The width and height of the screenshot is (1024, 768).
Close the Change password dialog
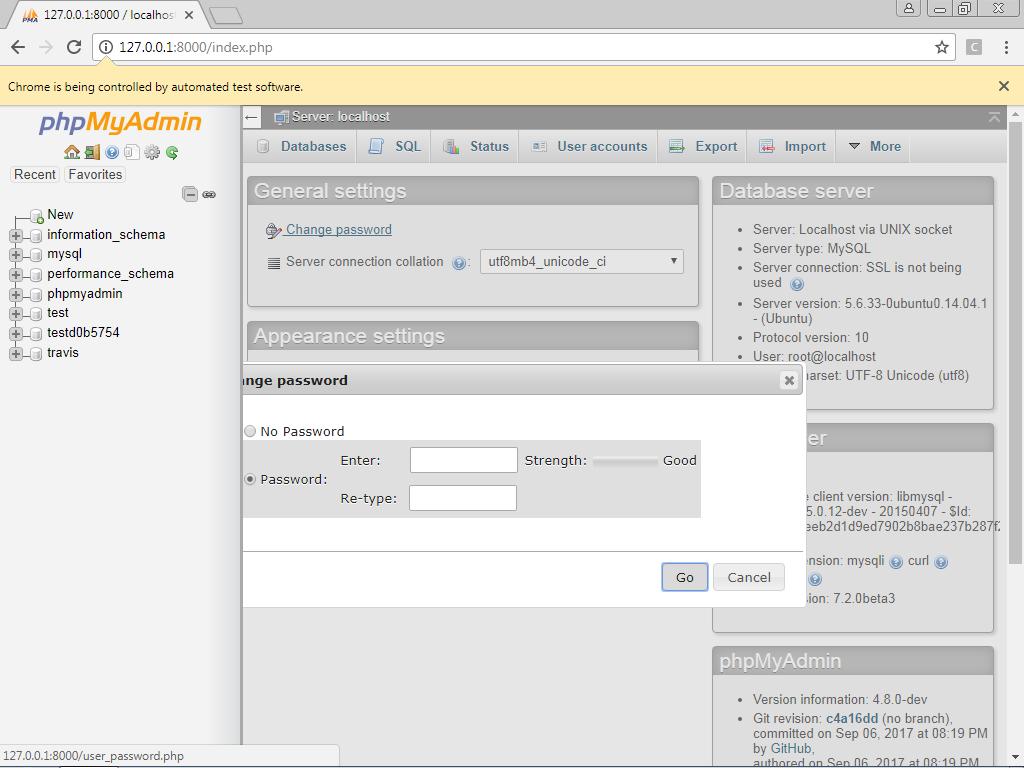(789, 380)
